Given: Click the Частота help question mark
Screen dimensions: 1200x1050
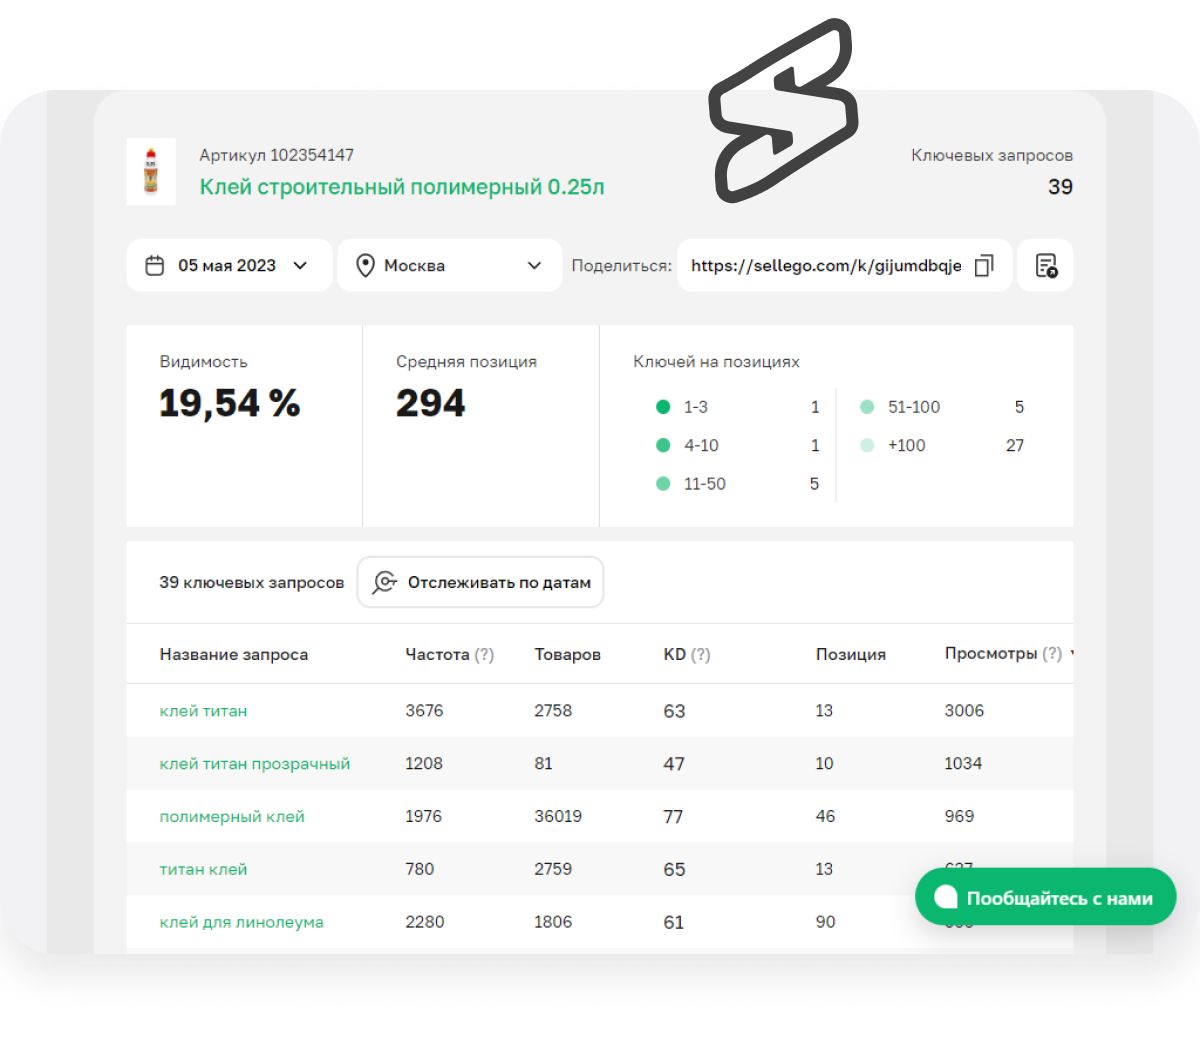Looking at the screenshot, I should point(484,655).
